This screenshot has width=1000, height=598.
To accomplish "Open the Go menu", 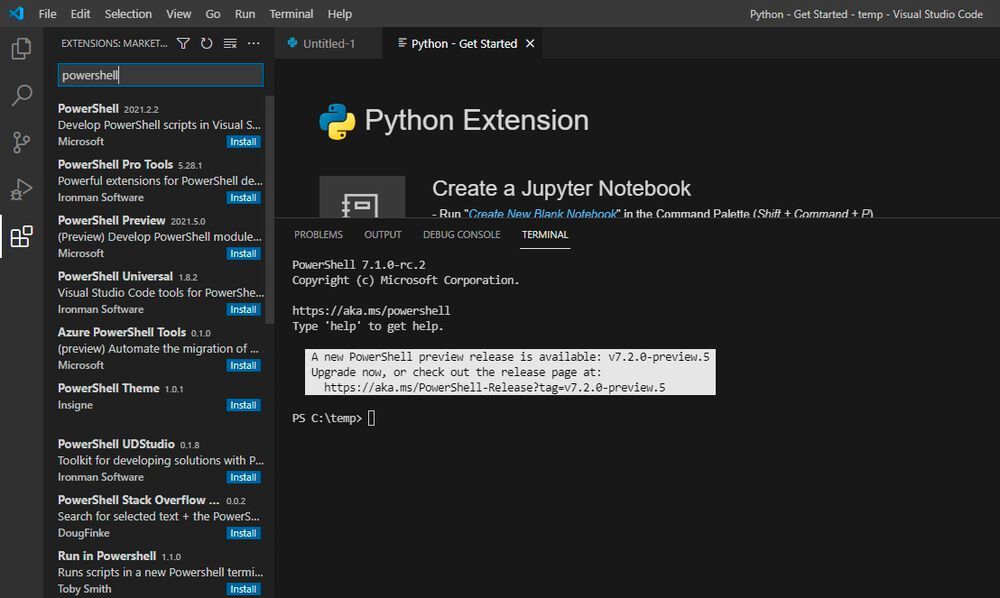I will 213,13.
